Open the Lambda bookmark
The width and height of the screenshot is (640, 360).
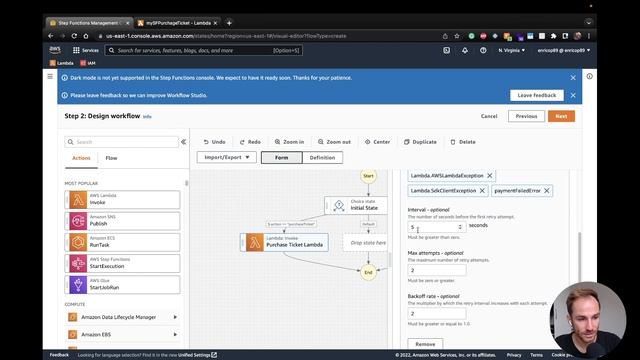62,63
